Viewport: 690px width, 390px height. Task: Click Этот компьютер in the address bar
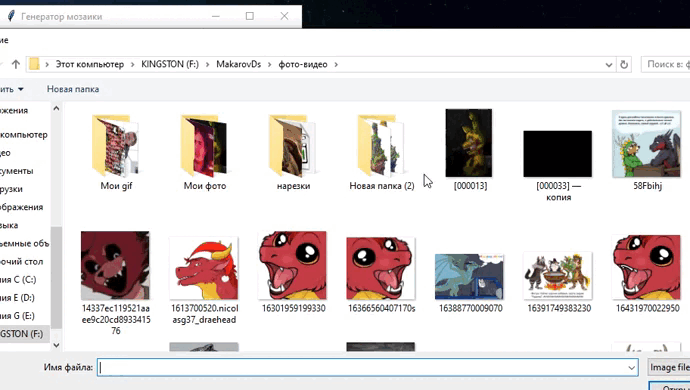[90, 64]
